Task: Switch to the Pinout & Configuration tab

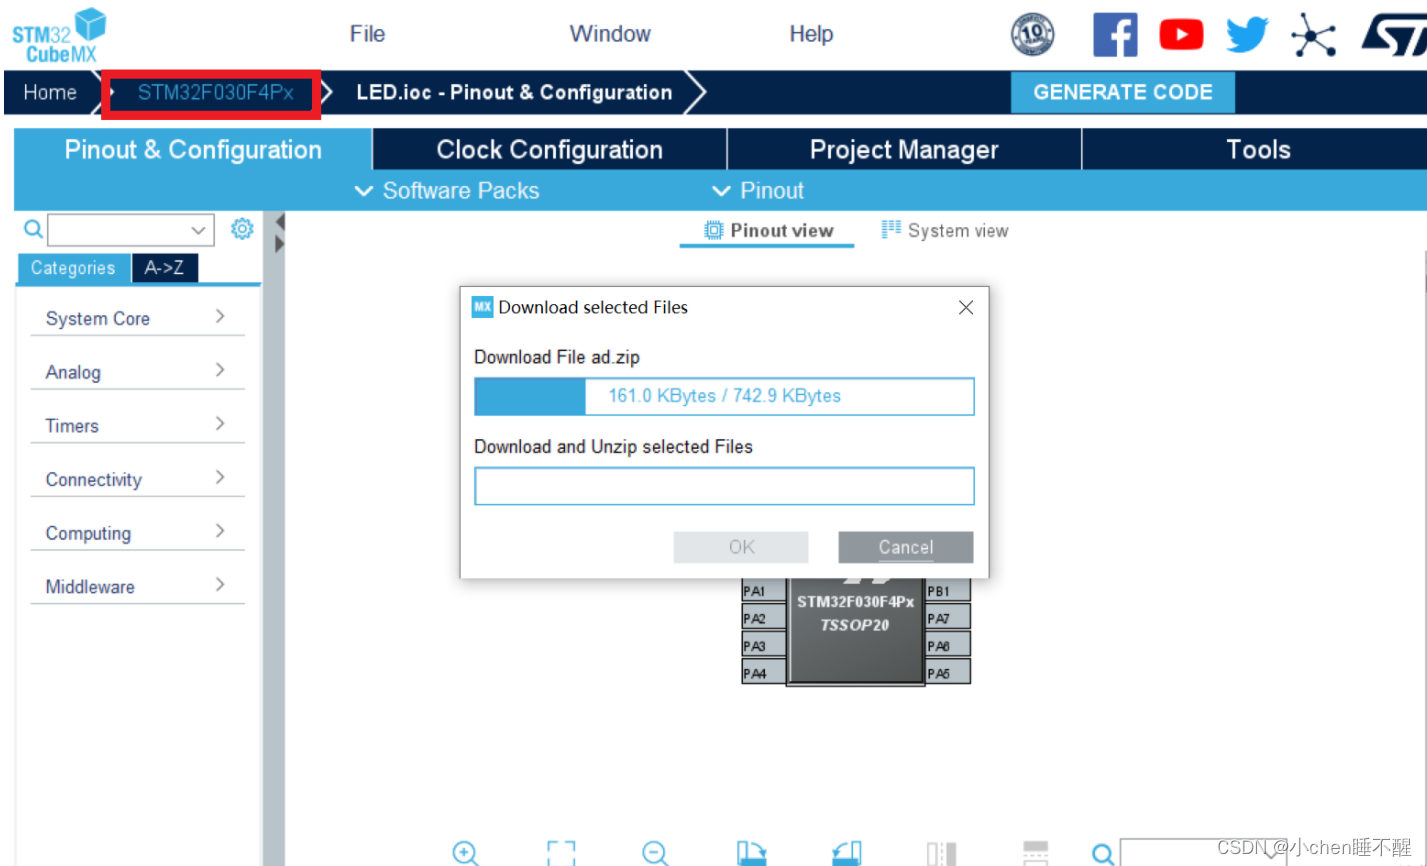Action: click(193, 150)
